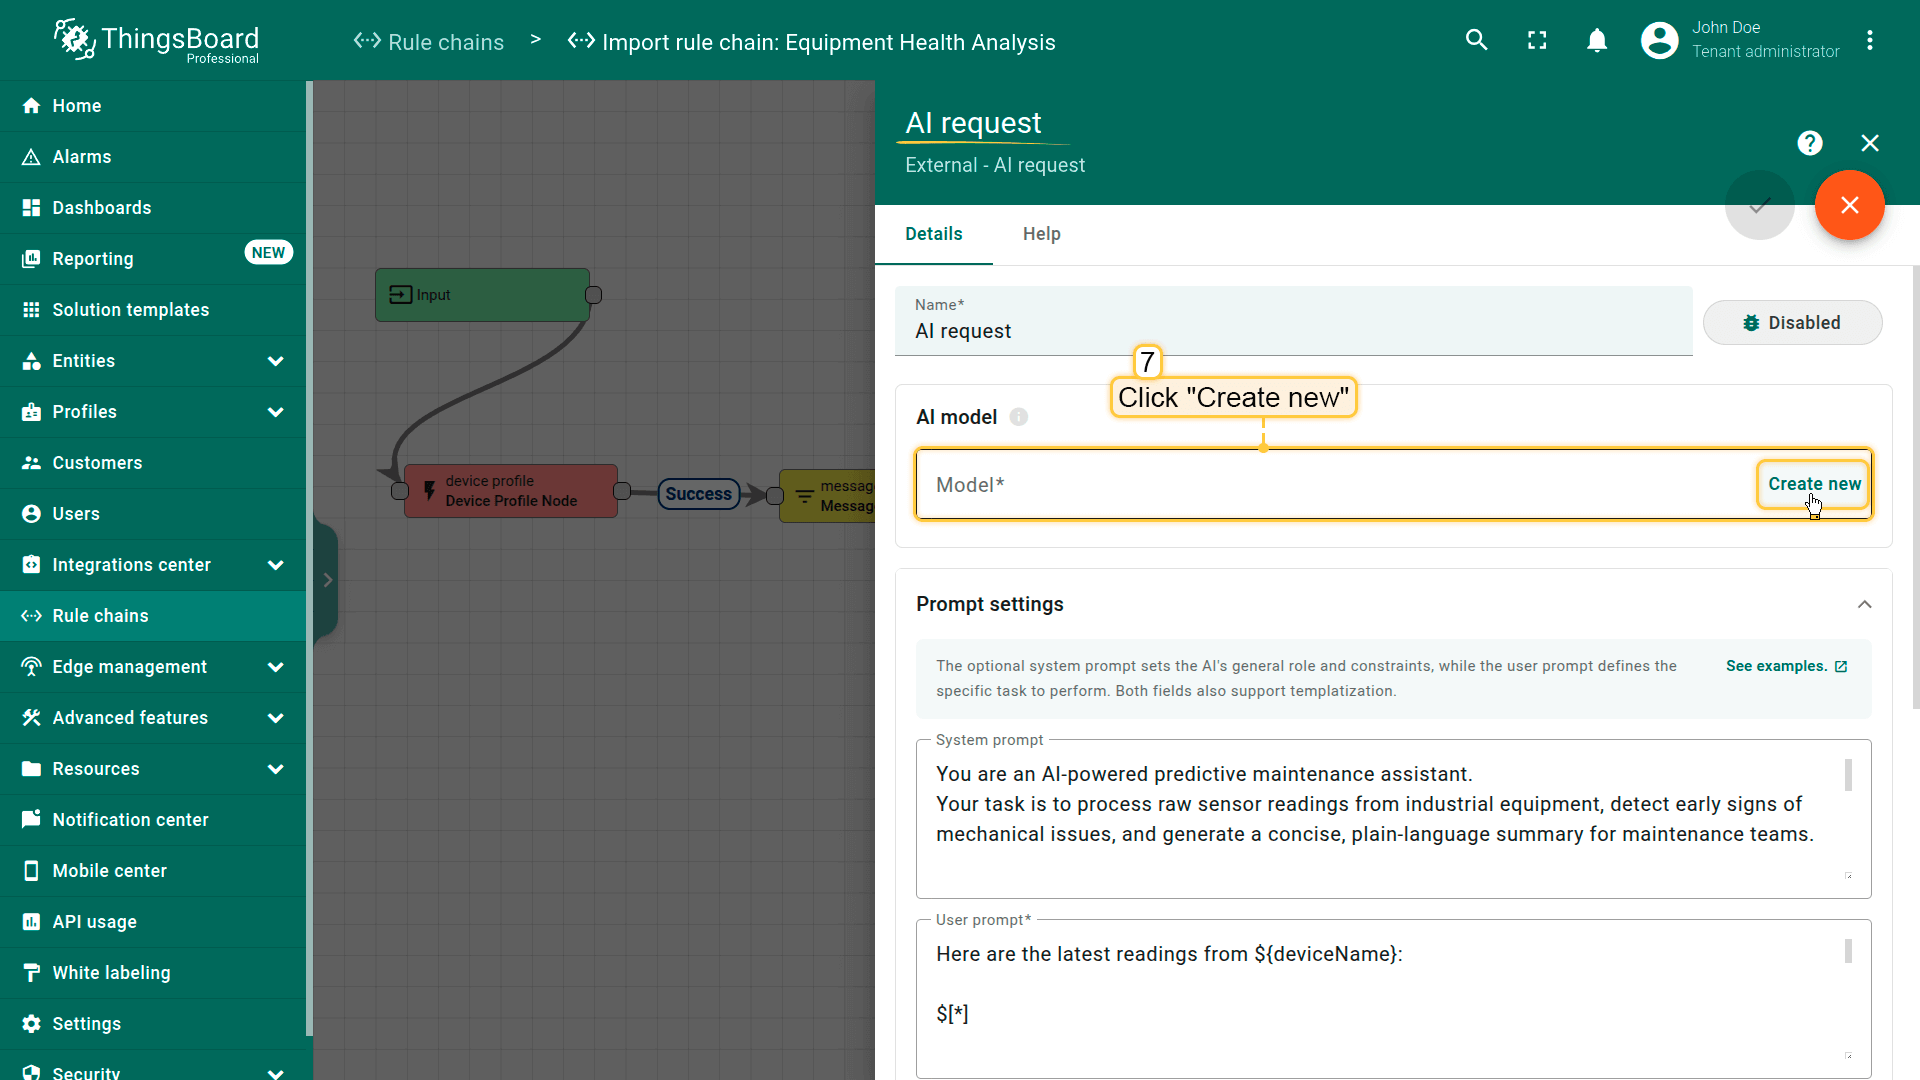Click the Name input field
The width and height of the screenshot is (1920, 1080).
click(x=1292, y=331)
